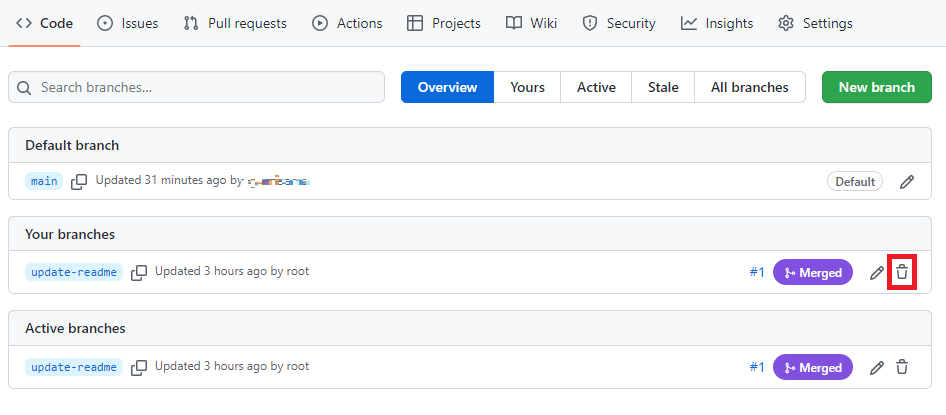Copy the main branch name to clipboard

pyautogui.click(x=79, y=181)
